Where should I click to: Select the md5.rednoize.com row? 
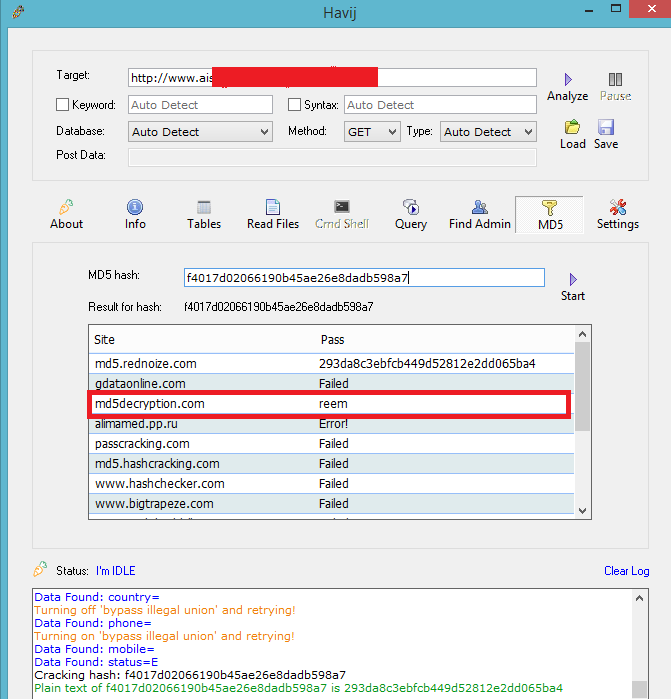click(x=331, y=364)
